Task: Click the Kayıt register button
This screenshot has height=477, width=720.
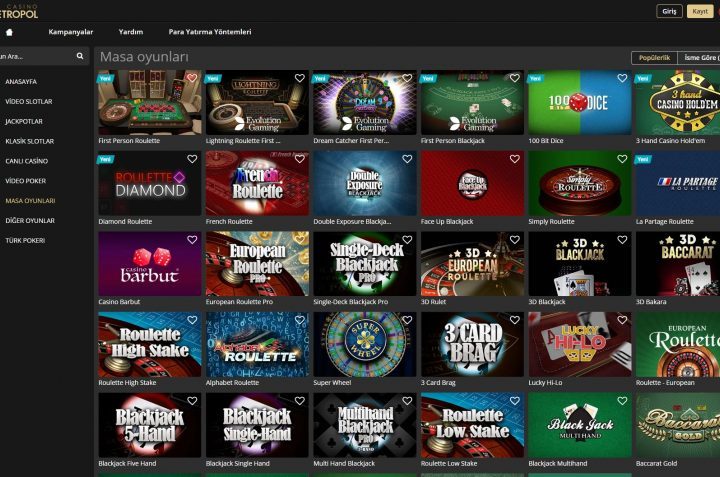Action: [x=700, y=11]
